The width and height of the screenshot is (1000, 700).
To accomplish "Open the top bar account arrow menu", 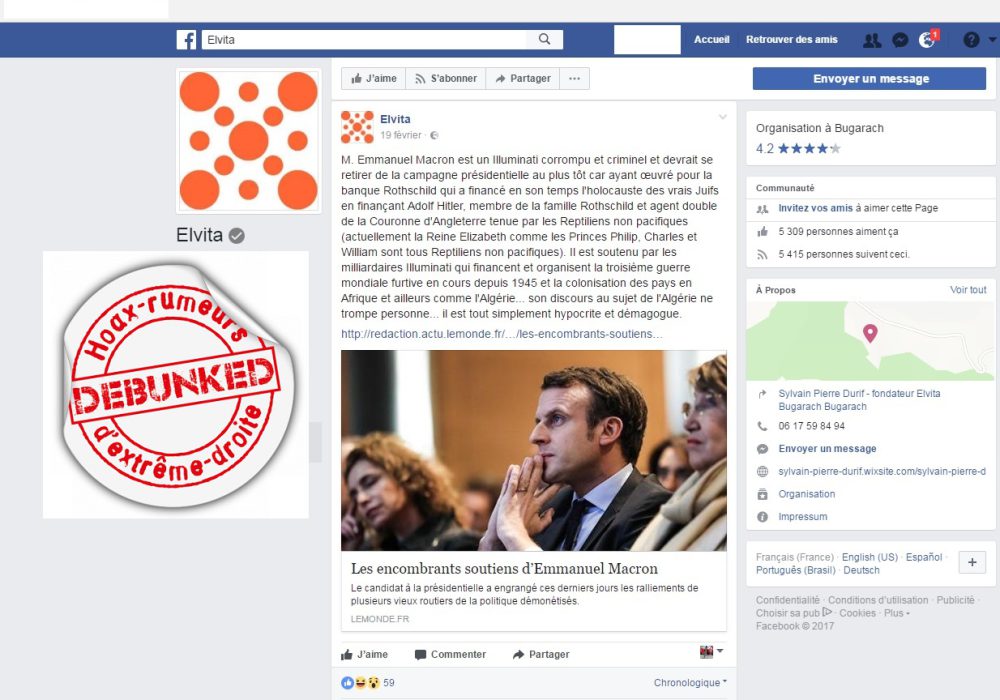I will coord(992,40).
